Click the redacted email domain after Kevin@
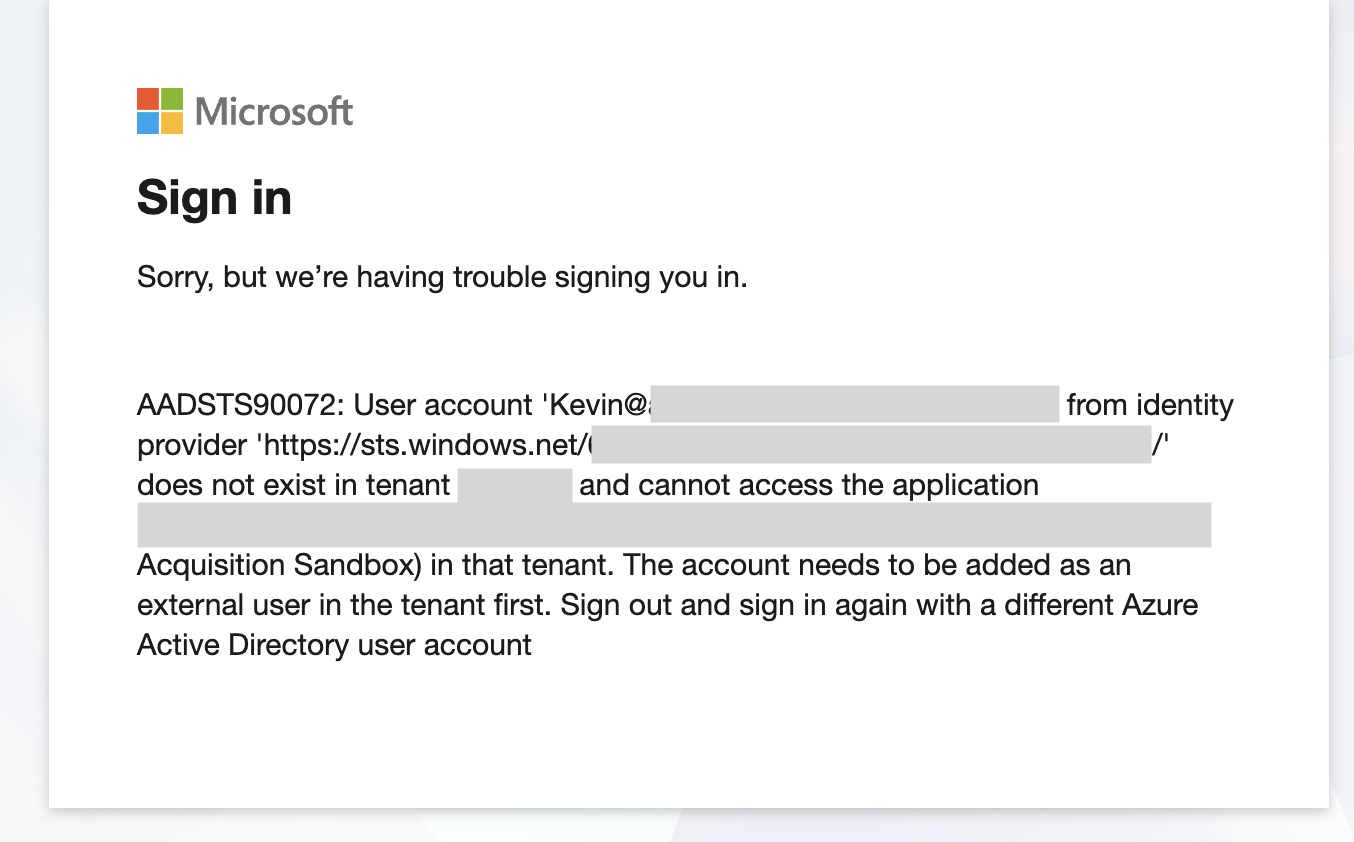This screenshot has width=1354, height=842. 860,405
